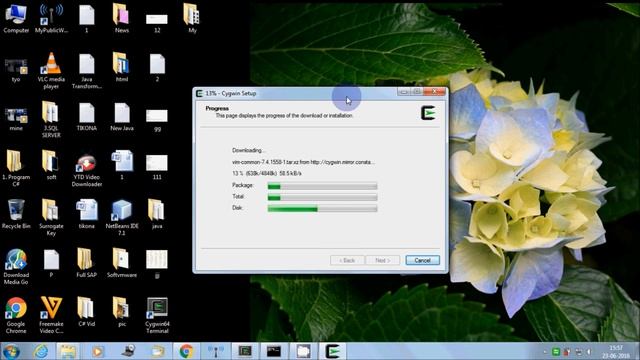Click the greyed-out Next button in Cygwin Setup
Viewport: 640px width, 360px height.
pyautogui.click(x=382, y=260)
